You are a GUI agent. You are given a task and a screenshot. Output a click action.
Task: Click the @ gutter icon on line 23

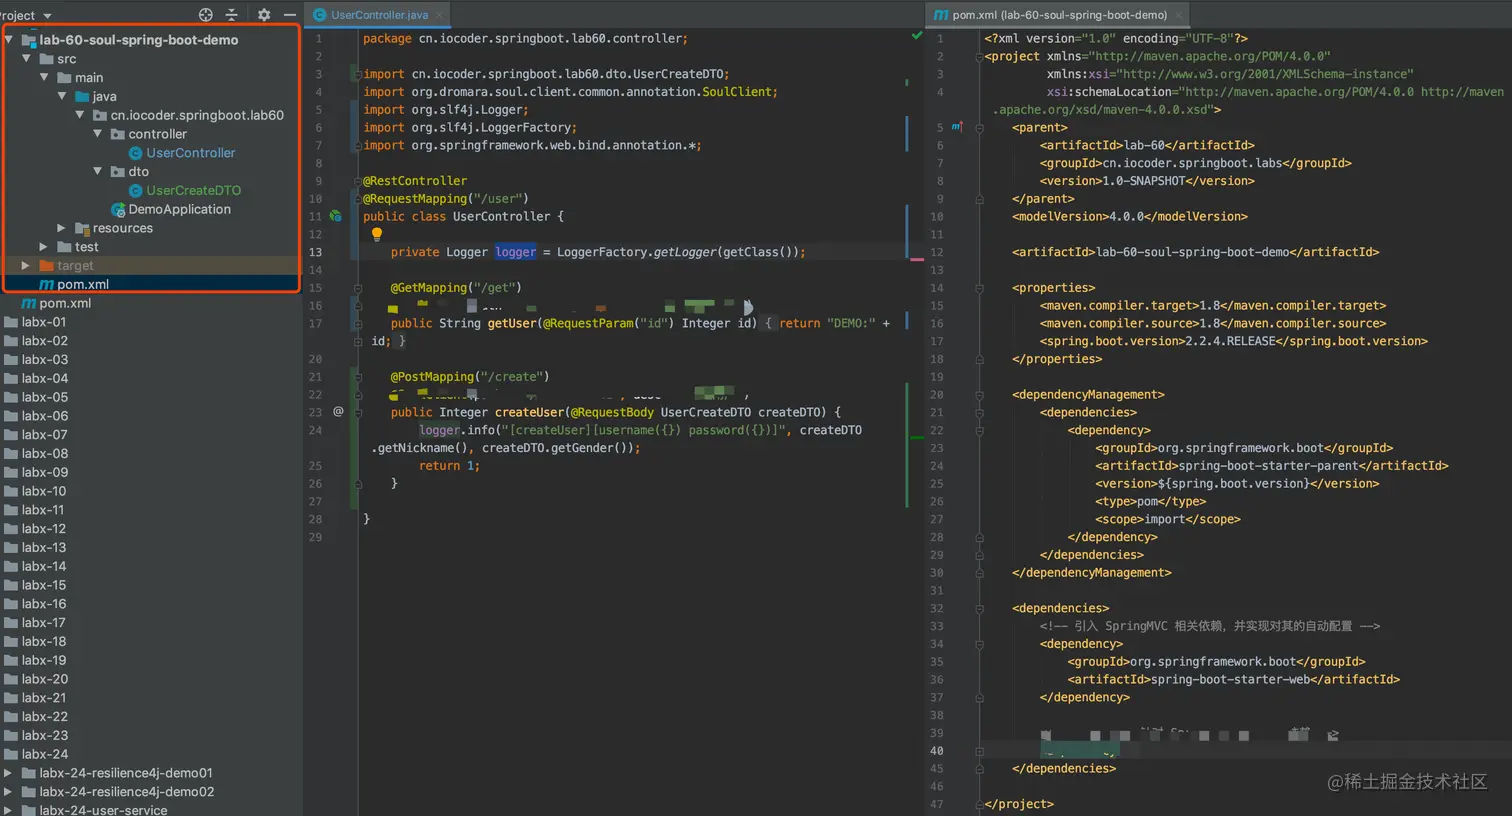coord(338,411)
